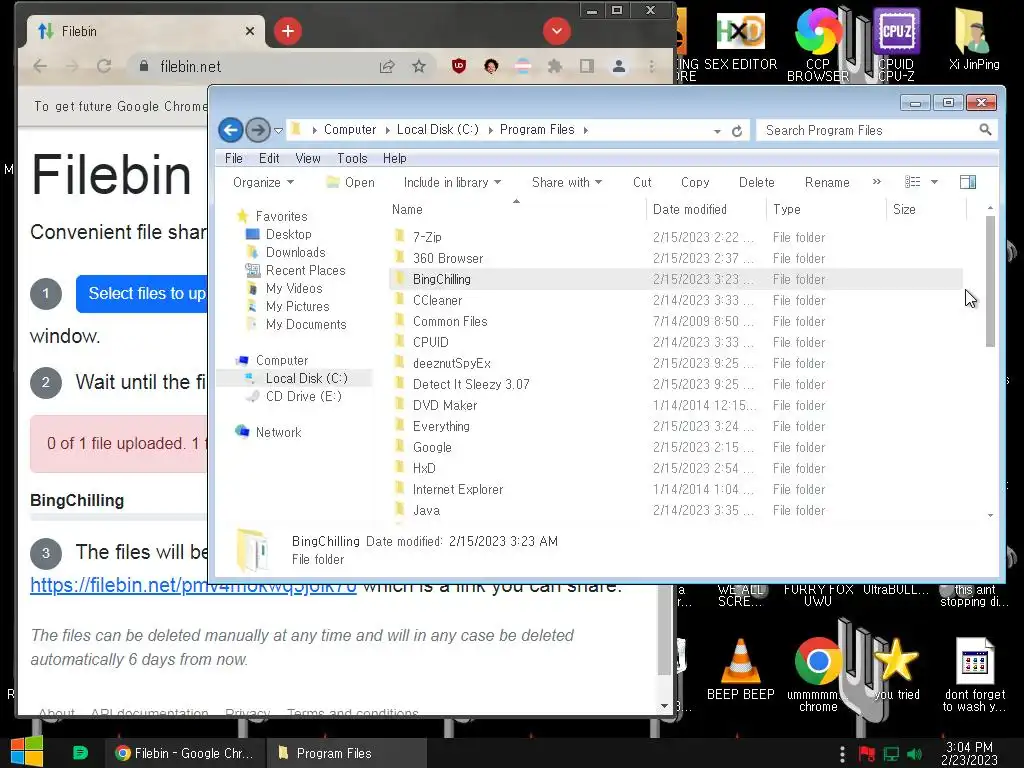Expand the Program Files breadcrumb arrow

click(x=586, y=130)
